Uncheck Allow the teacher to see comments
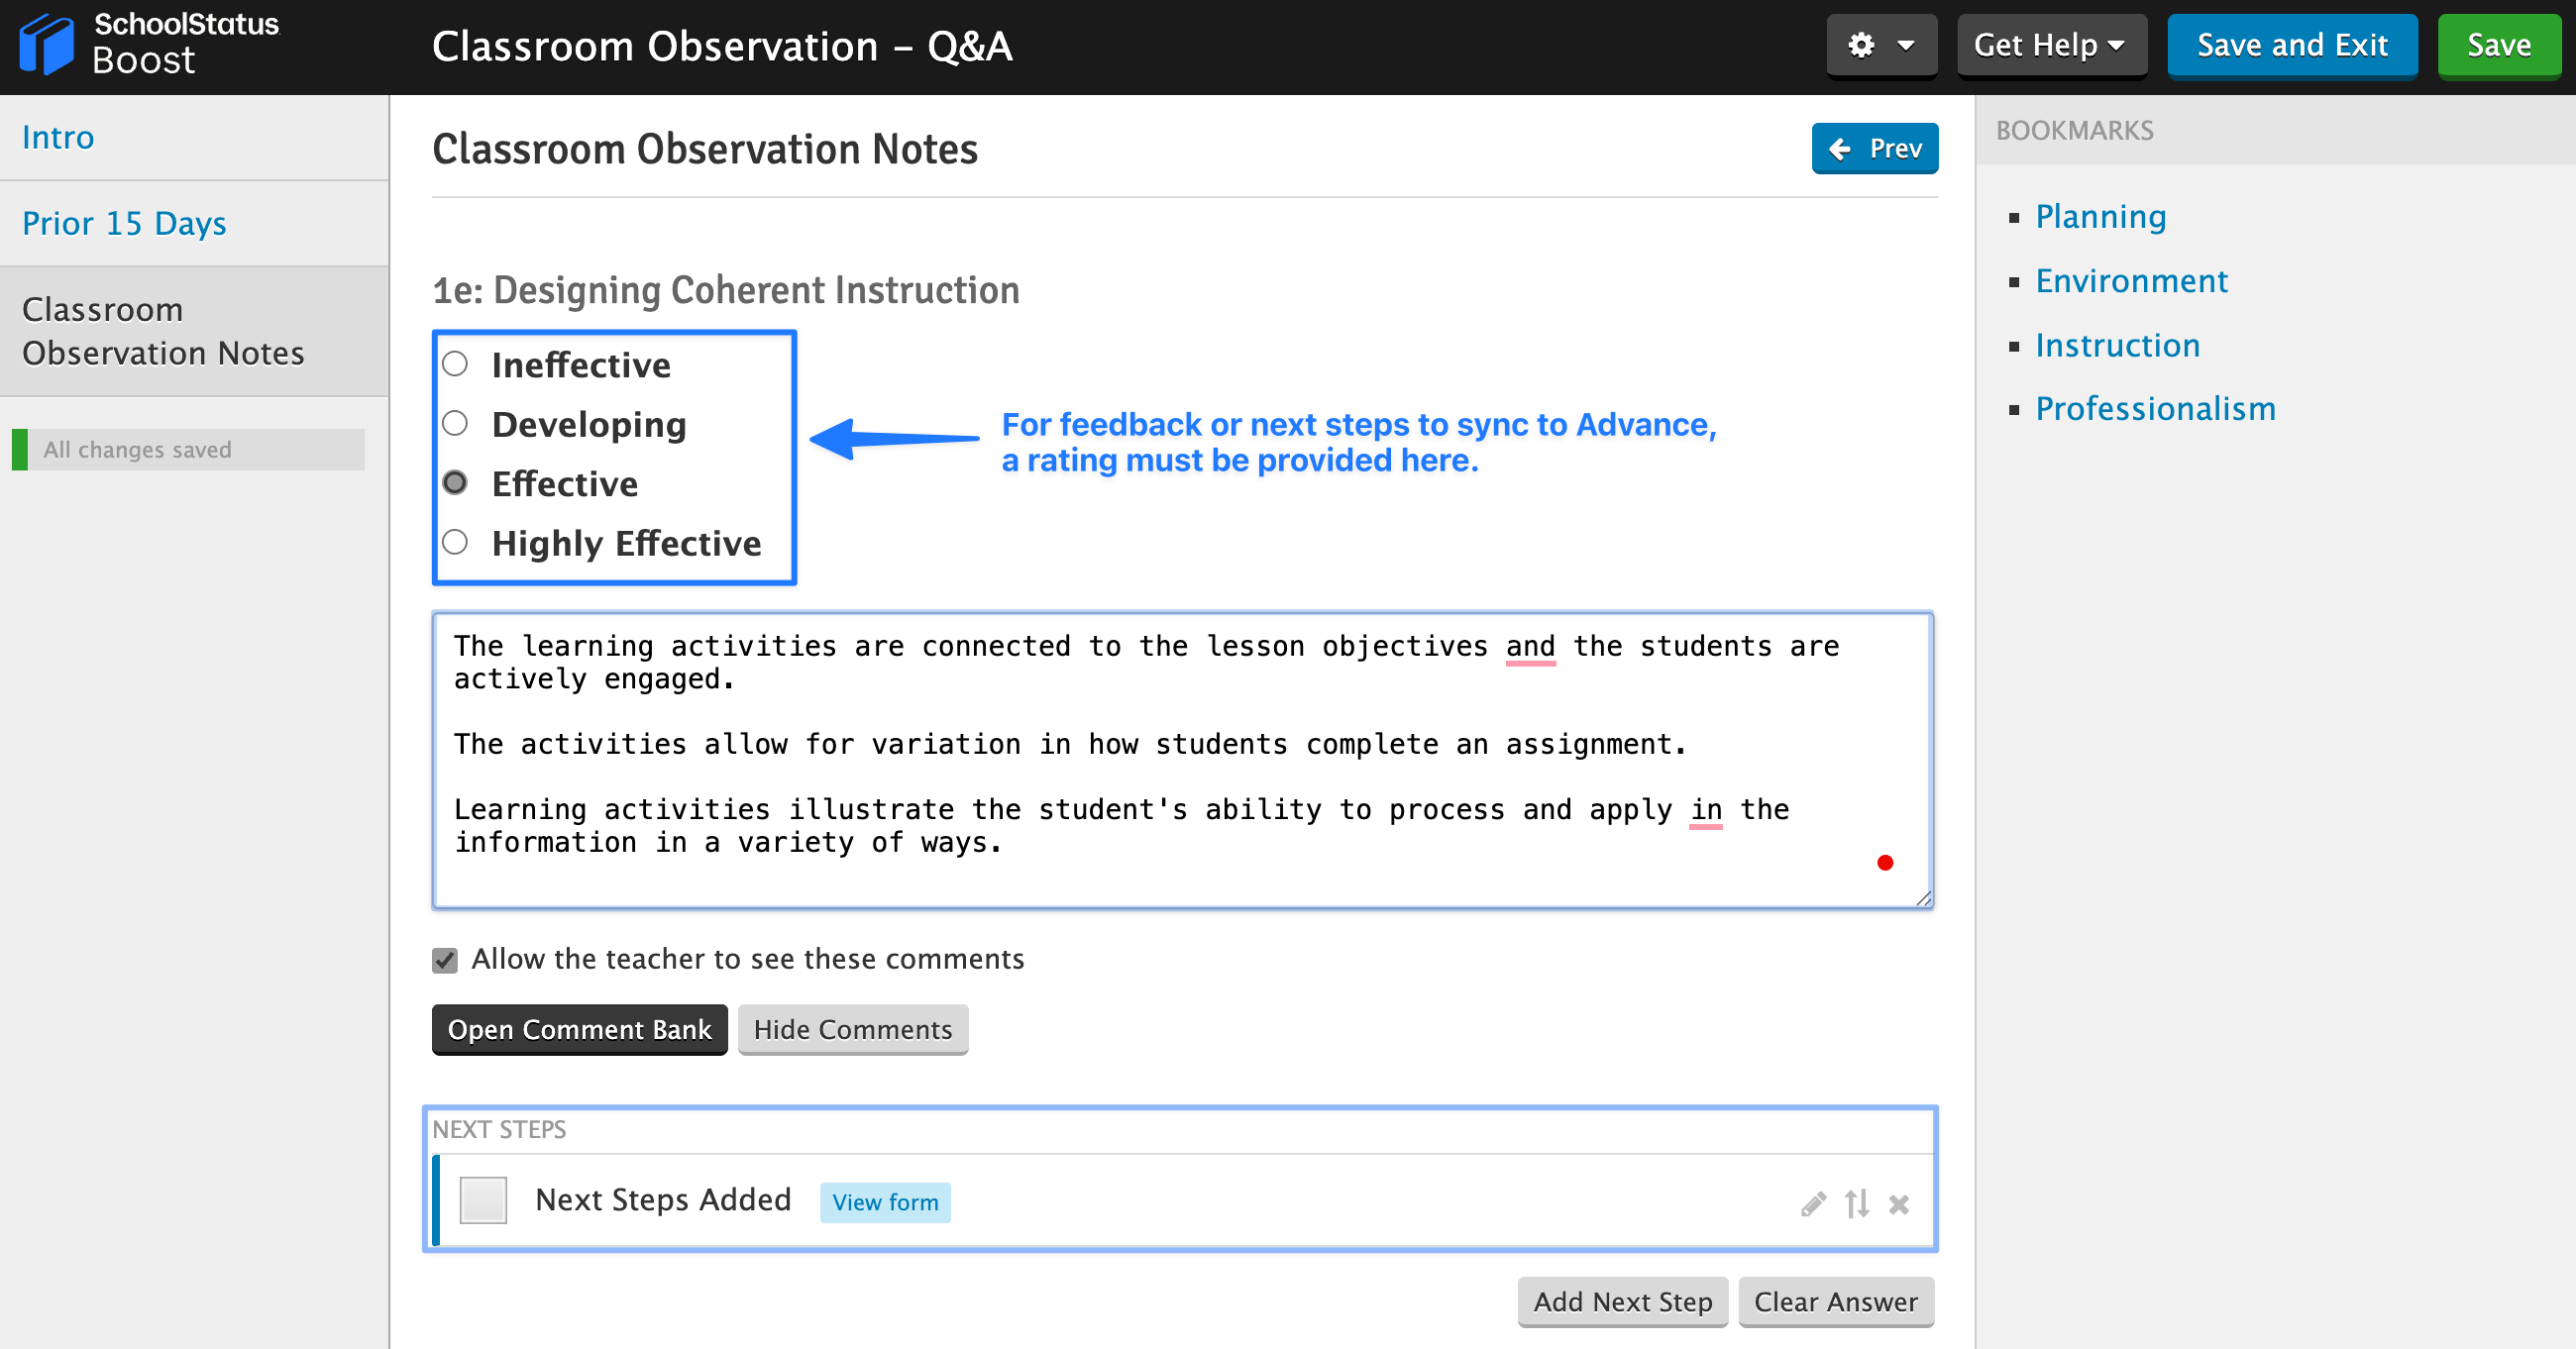 (x=445, y=960)
